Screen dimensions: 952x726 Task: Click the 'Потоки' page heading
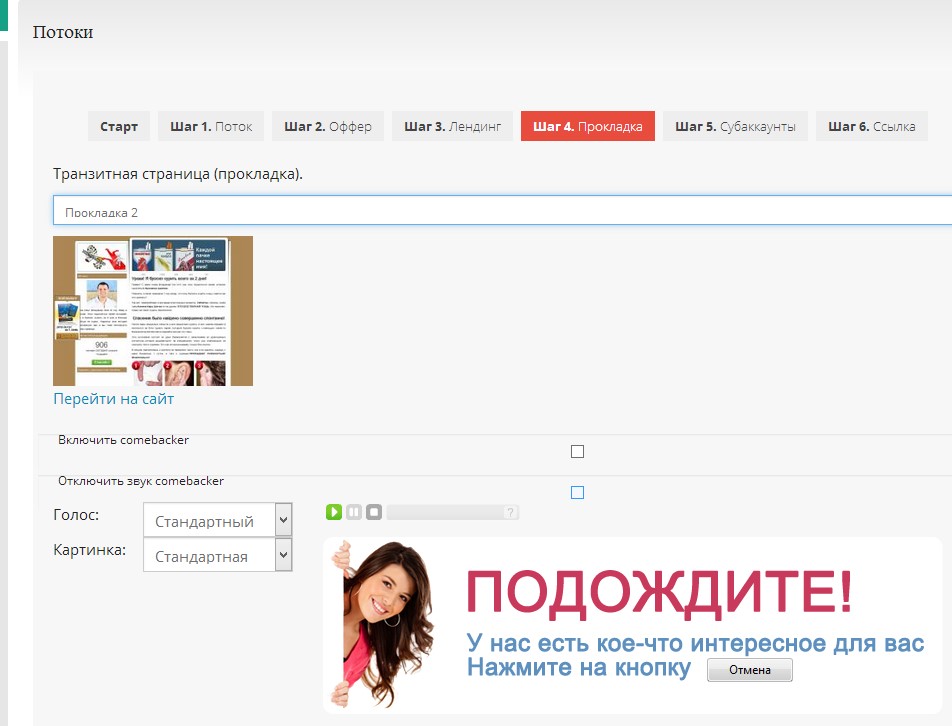(x=63, y=32)
